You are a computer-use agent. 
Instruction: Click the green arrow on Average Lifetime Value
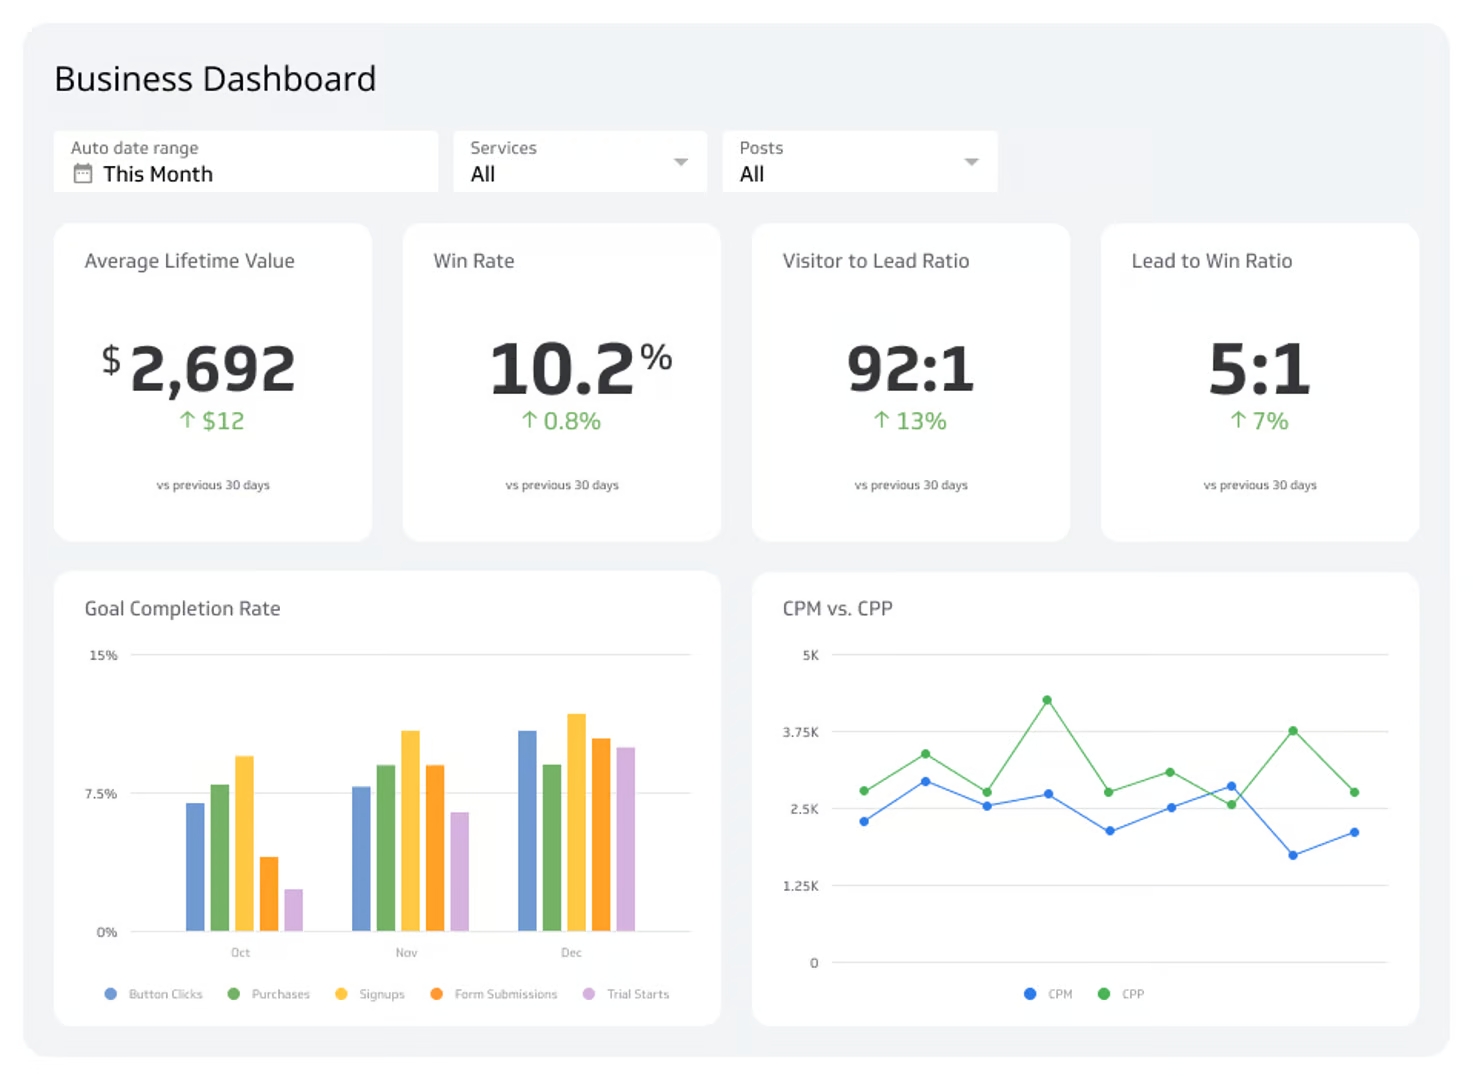pyautogui.click(x=186, y=421)
